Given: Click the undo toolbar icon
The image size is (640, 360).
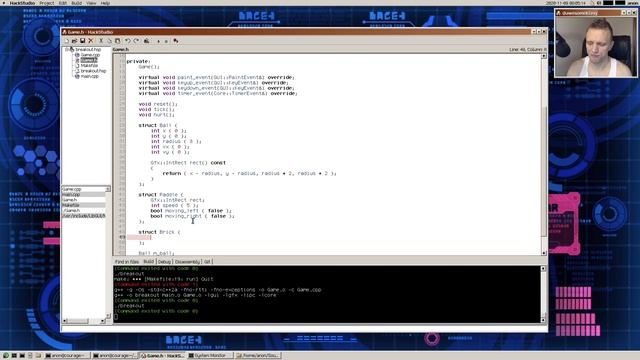Looking at the screenshot, I should (x=128, y=41).
